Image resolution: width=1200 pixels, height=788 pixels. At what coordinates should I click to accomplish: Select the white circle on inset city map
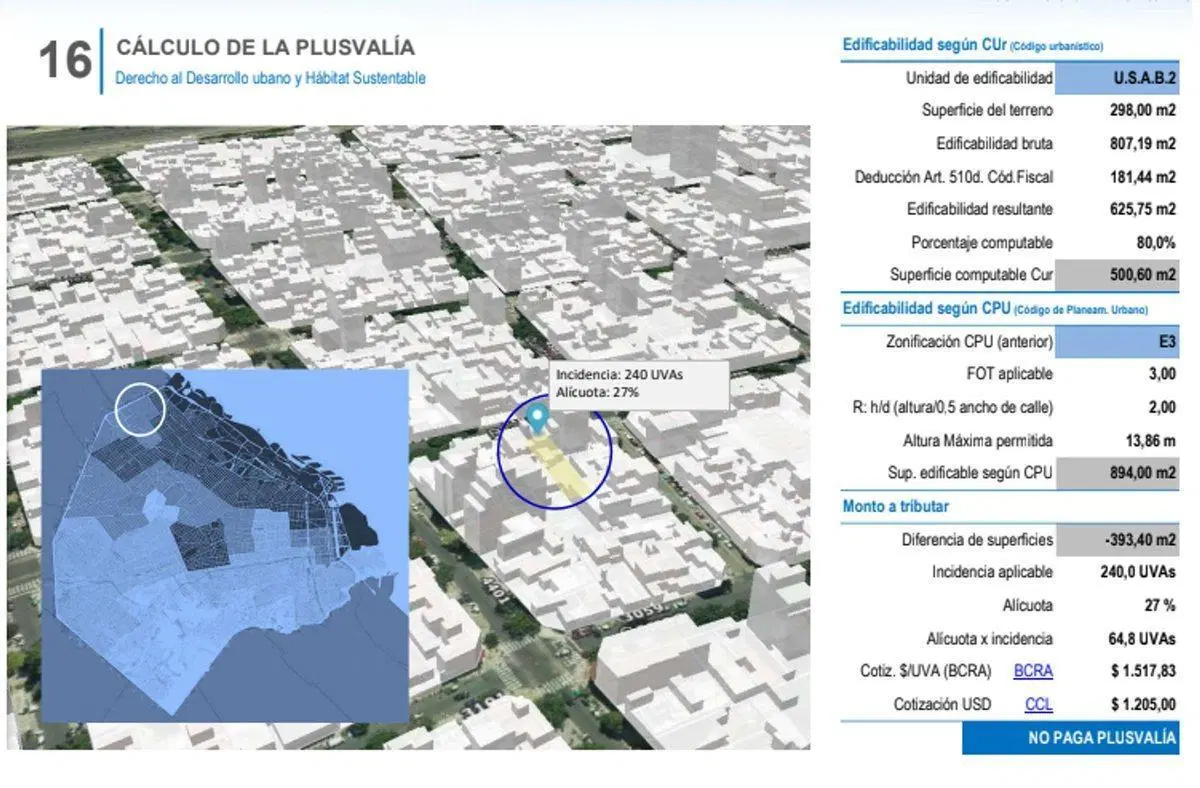[x=140, y=408]
